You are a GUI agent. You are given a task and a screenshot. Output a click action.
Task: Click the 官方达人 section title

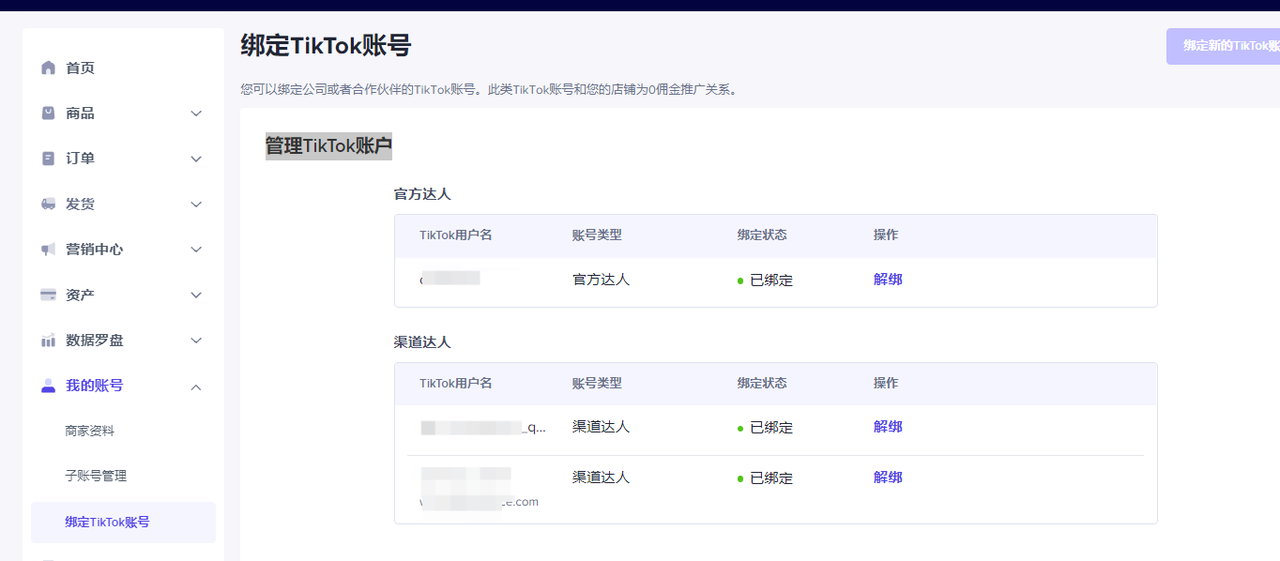pos(422,194)
